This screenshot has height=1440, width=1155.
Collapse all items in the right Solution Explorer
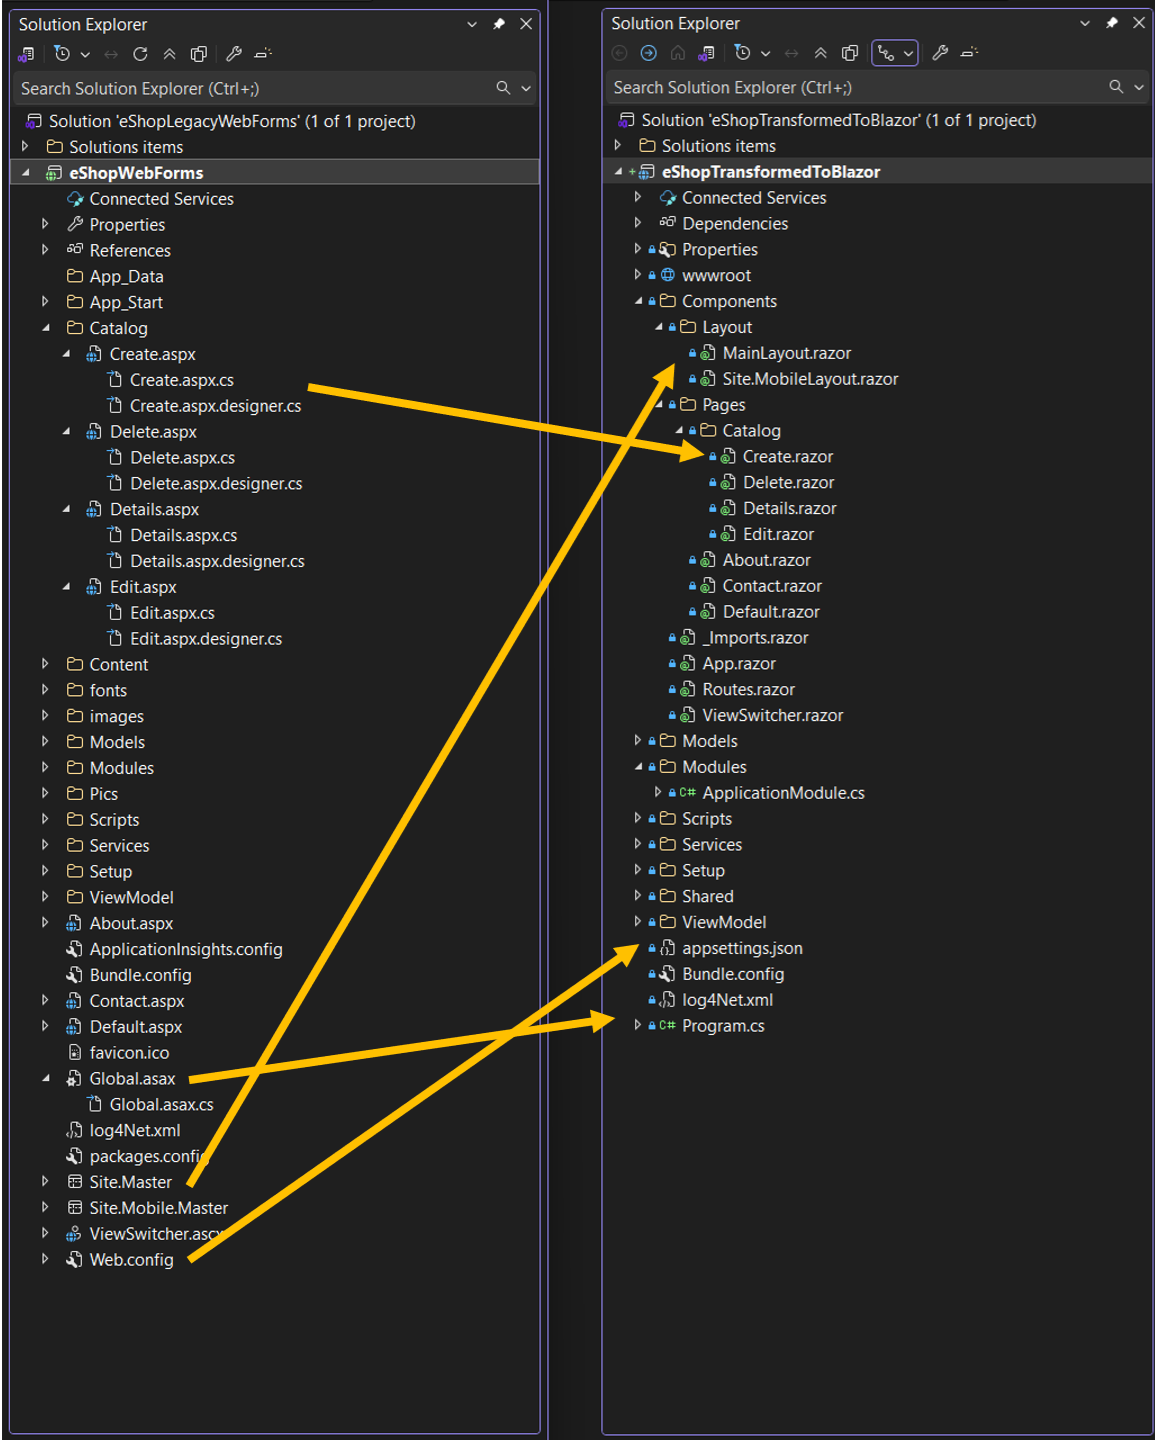coord(820,52)
